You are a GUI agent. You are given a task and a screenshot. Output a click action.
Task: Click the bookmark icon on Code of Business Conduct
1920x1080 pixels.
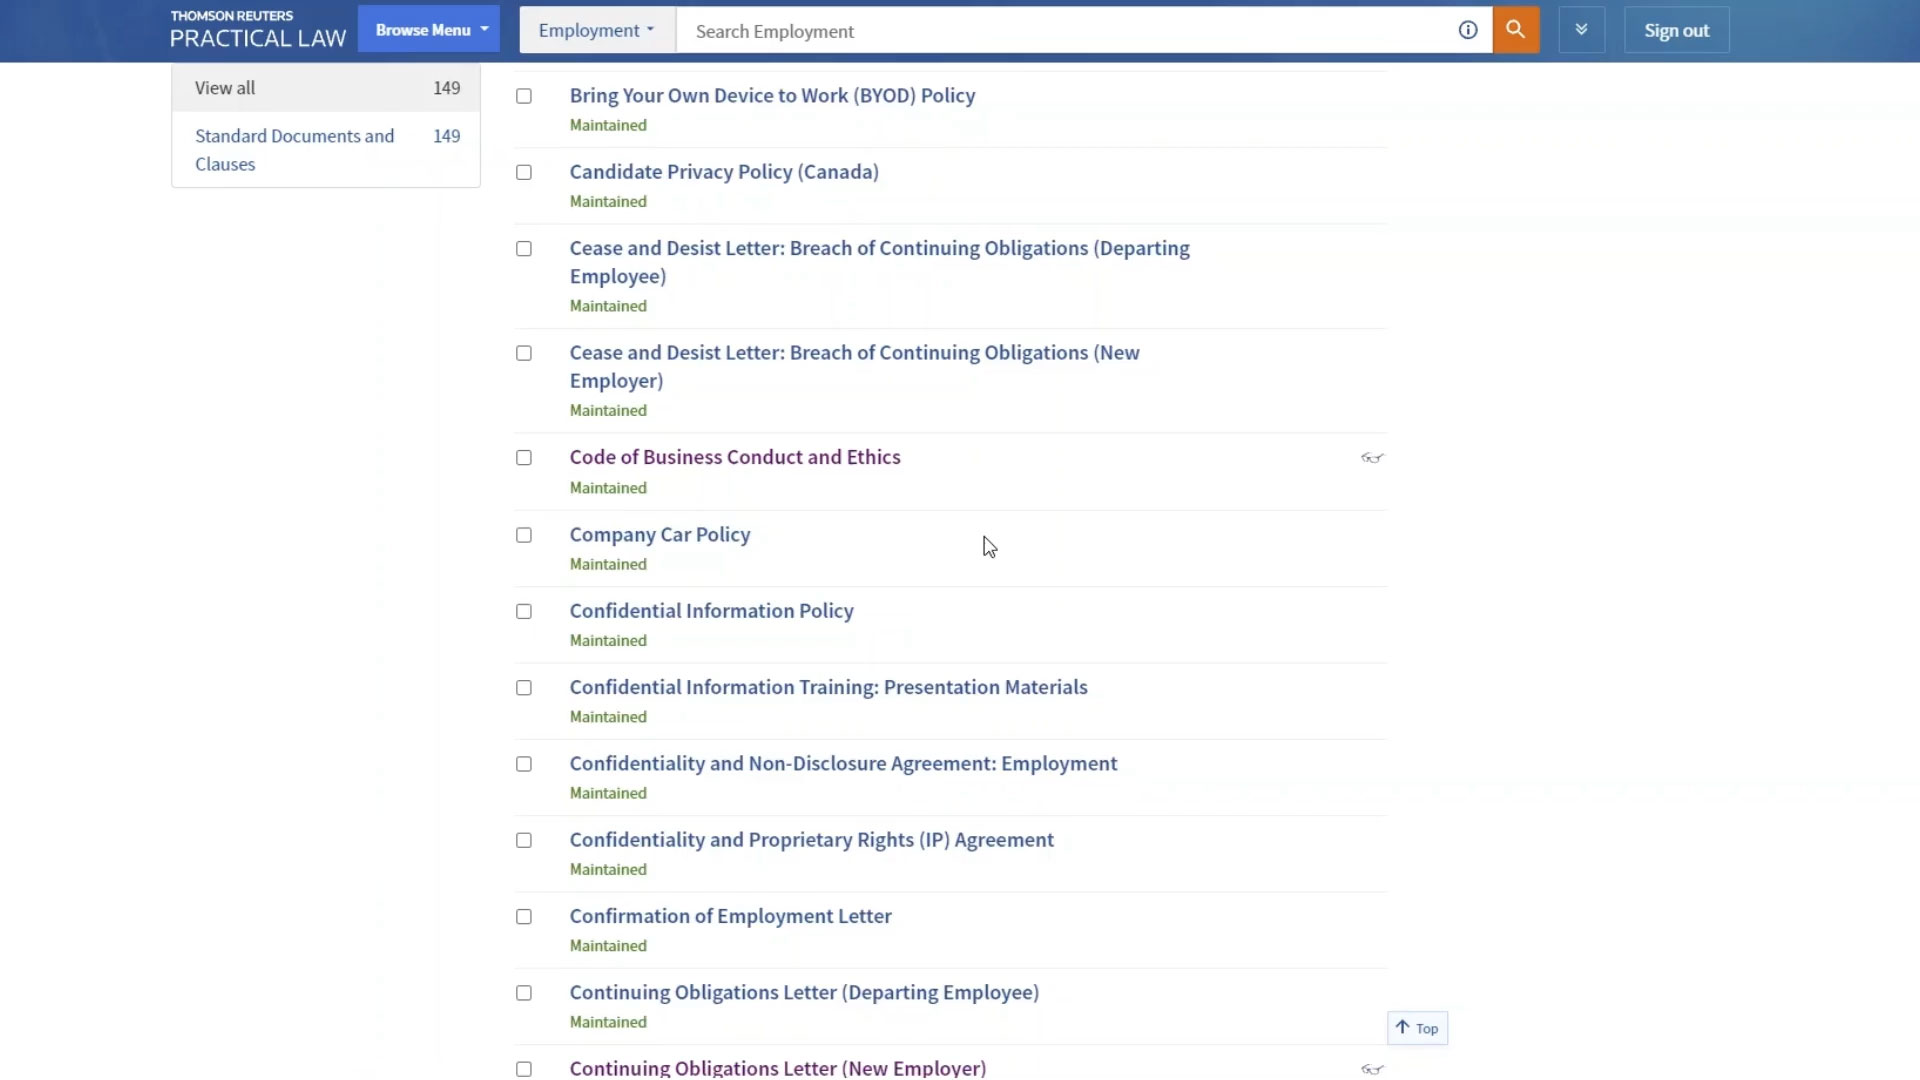coord(1373,458)
